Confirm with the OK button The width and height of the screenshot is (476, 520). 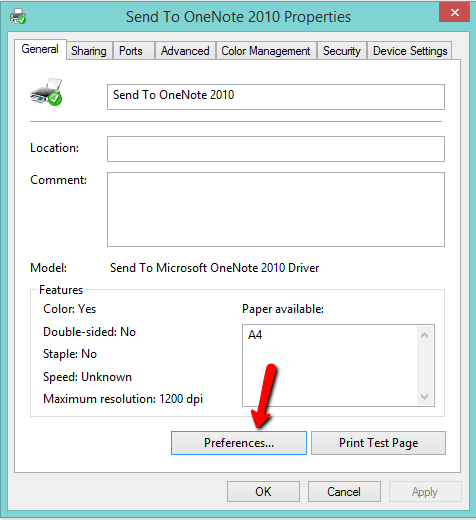(x=263, y=492)
